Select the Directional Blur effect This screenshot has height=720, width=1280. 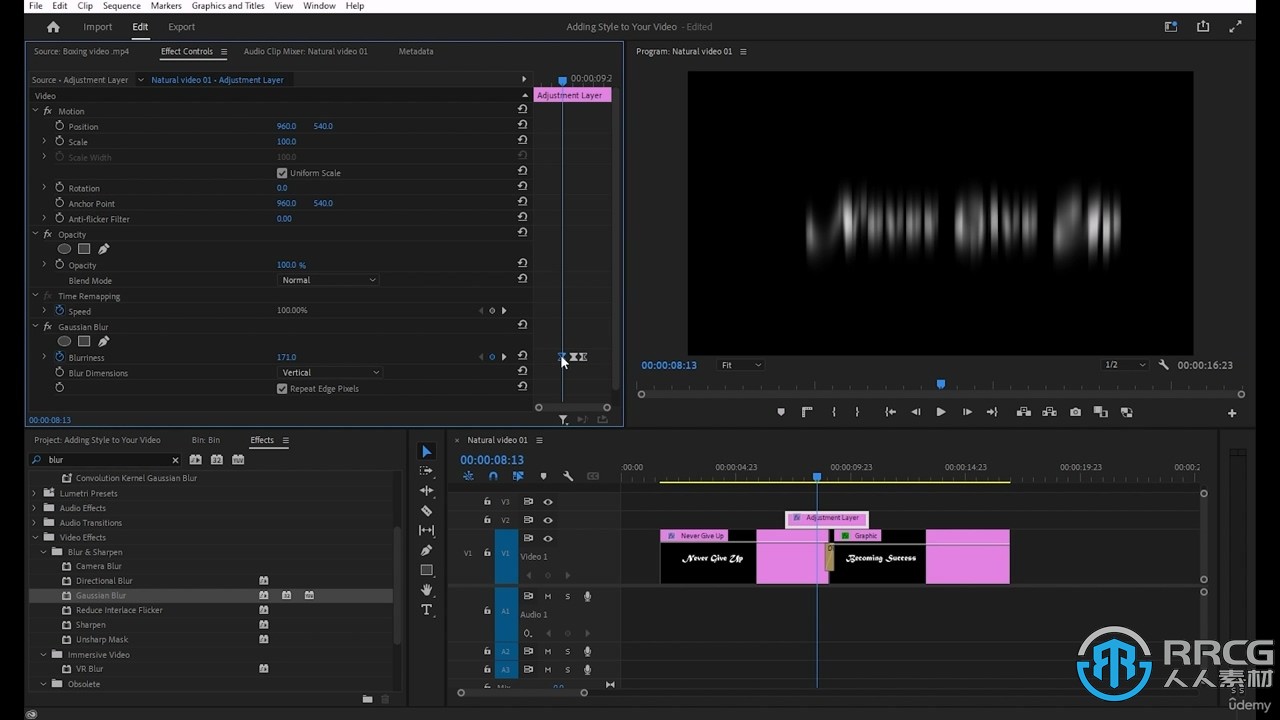tap(104, 581)
